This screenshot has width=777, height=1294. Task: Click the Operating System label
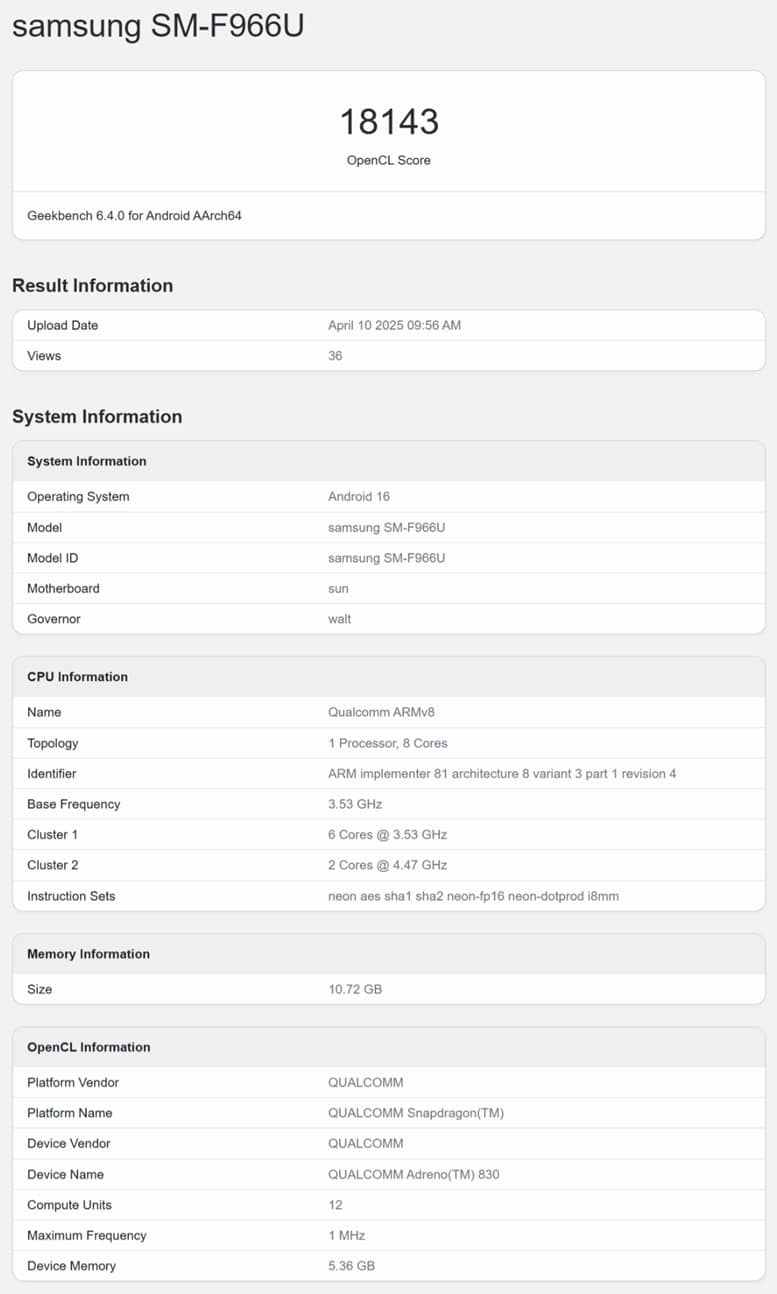click(78, 497)
